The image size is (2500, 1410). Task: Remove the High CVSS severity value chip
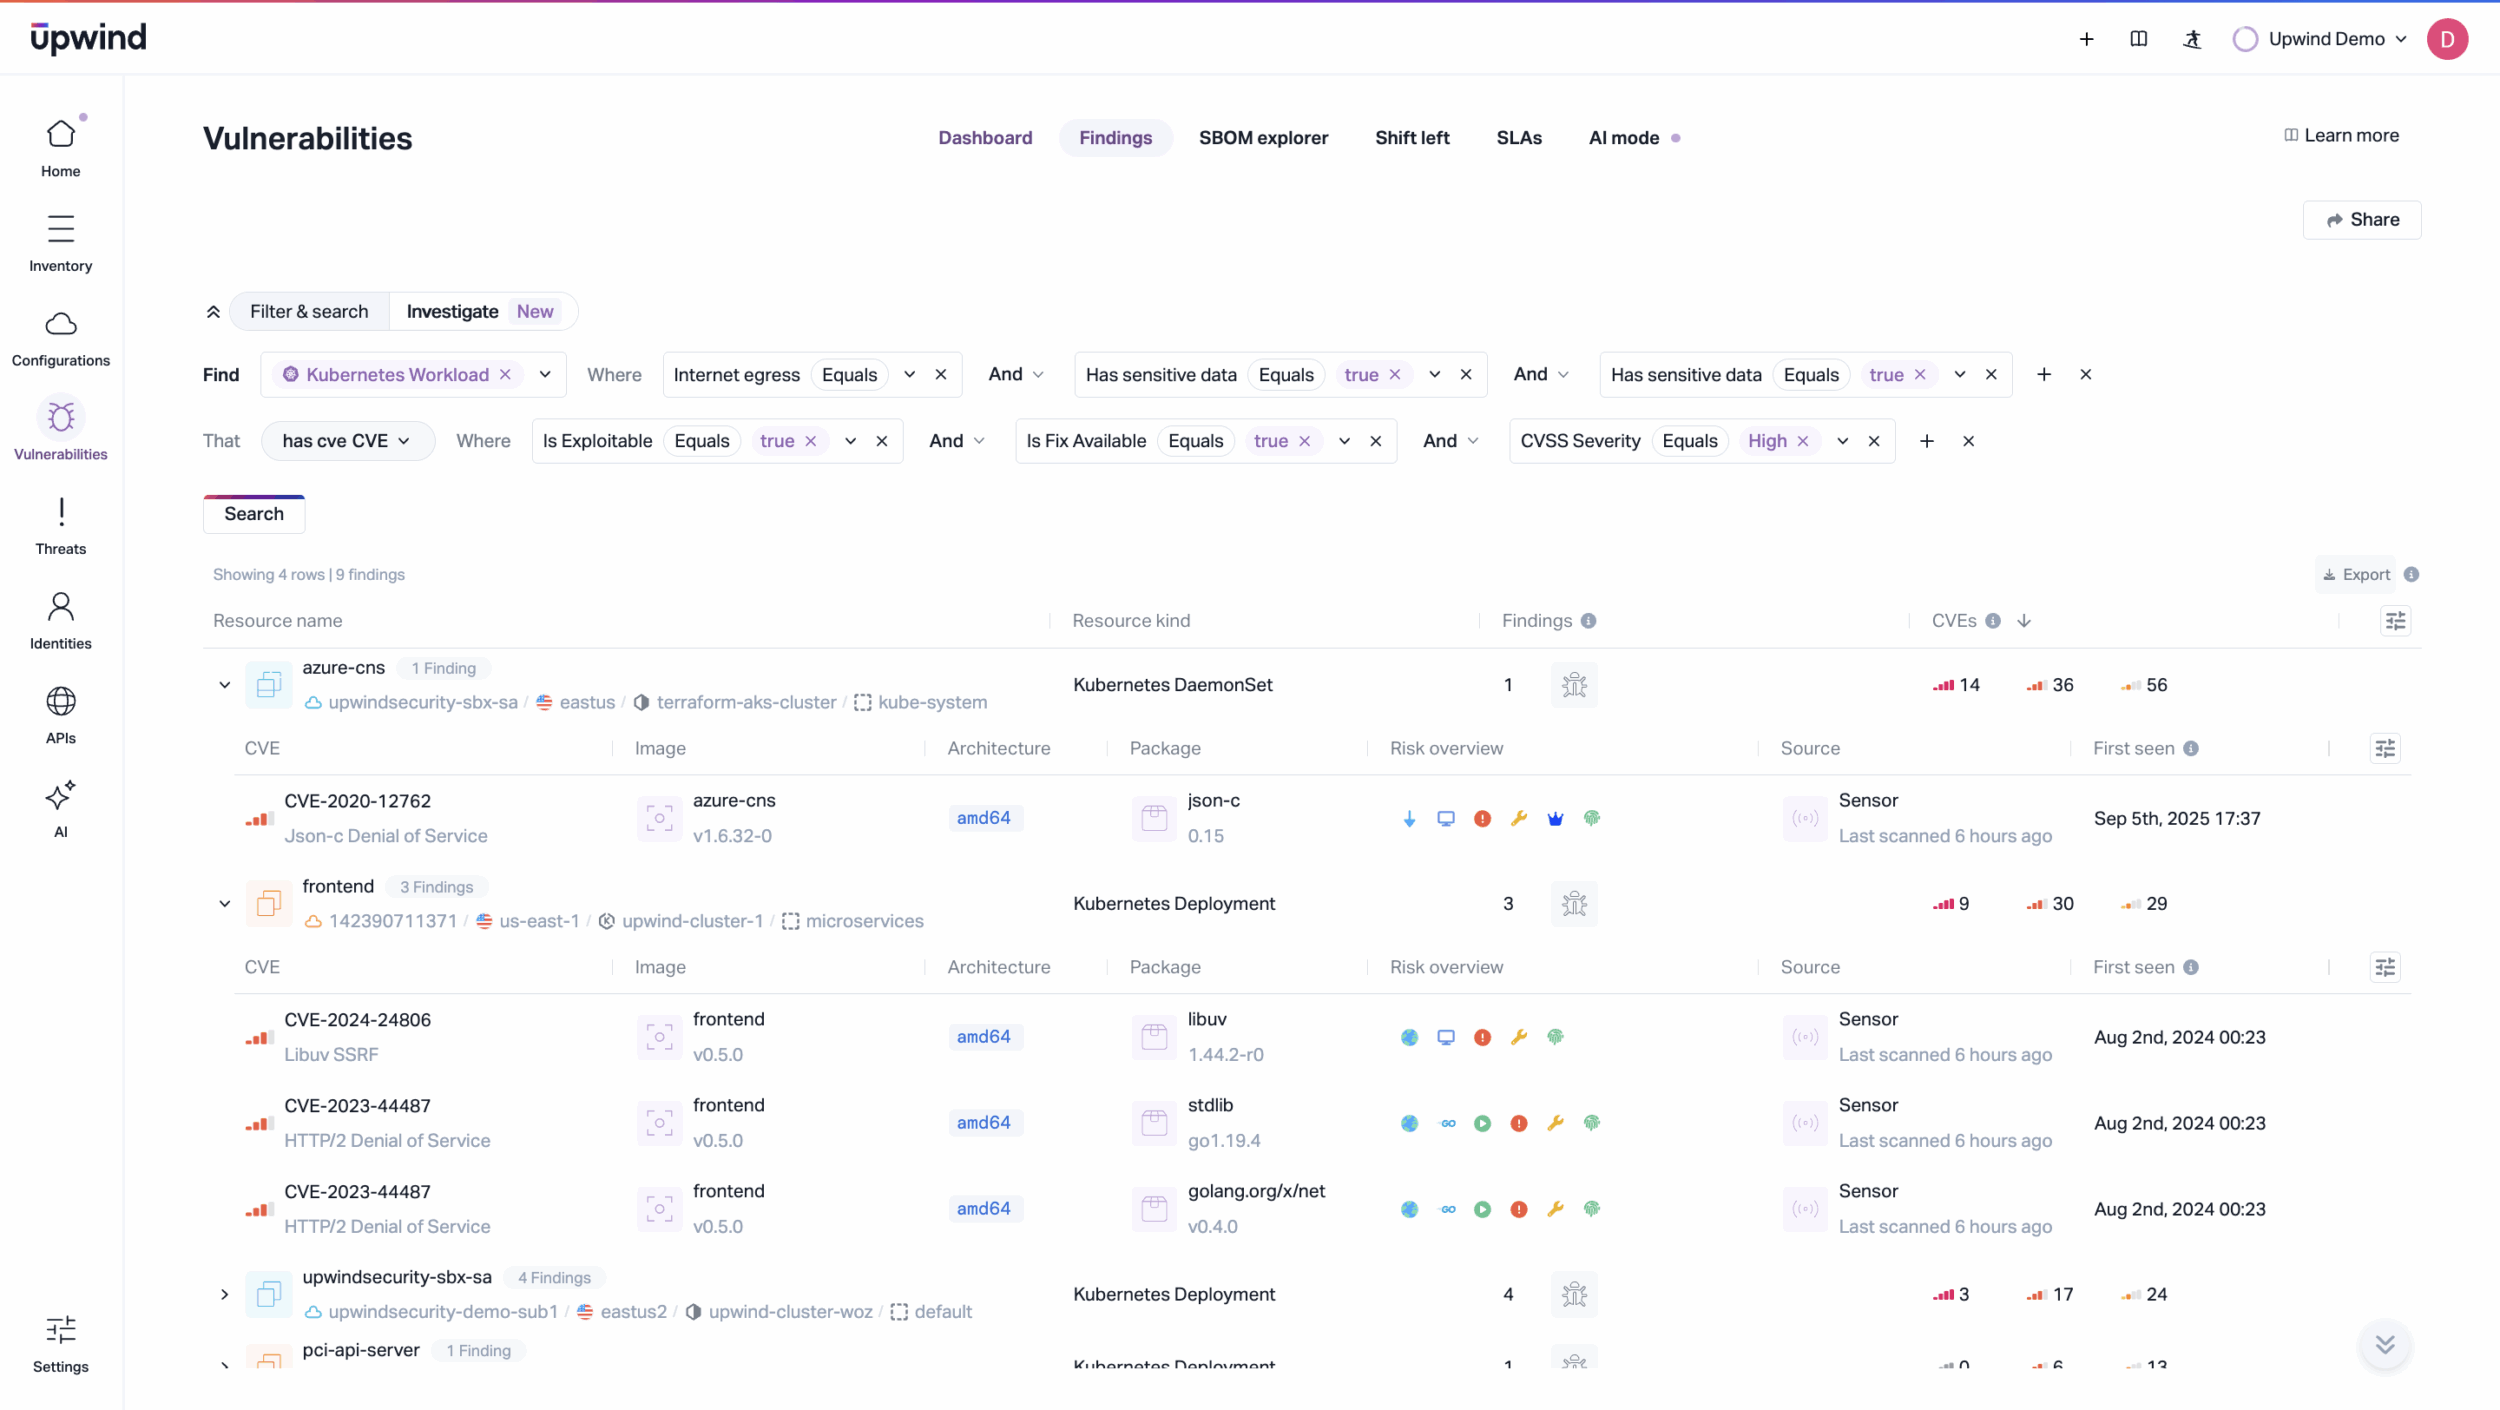[x=1803, y=441]
